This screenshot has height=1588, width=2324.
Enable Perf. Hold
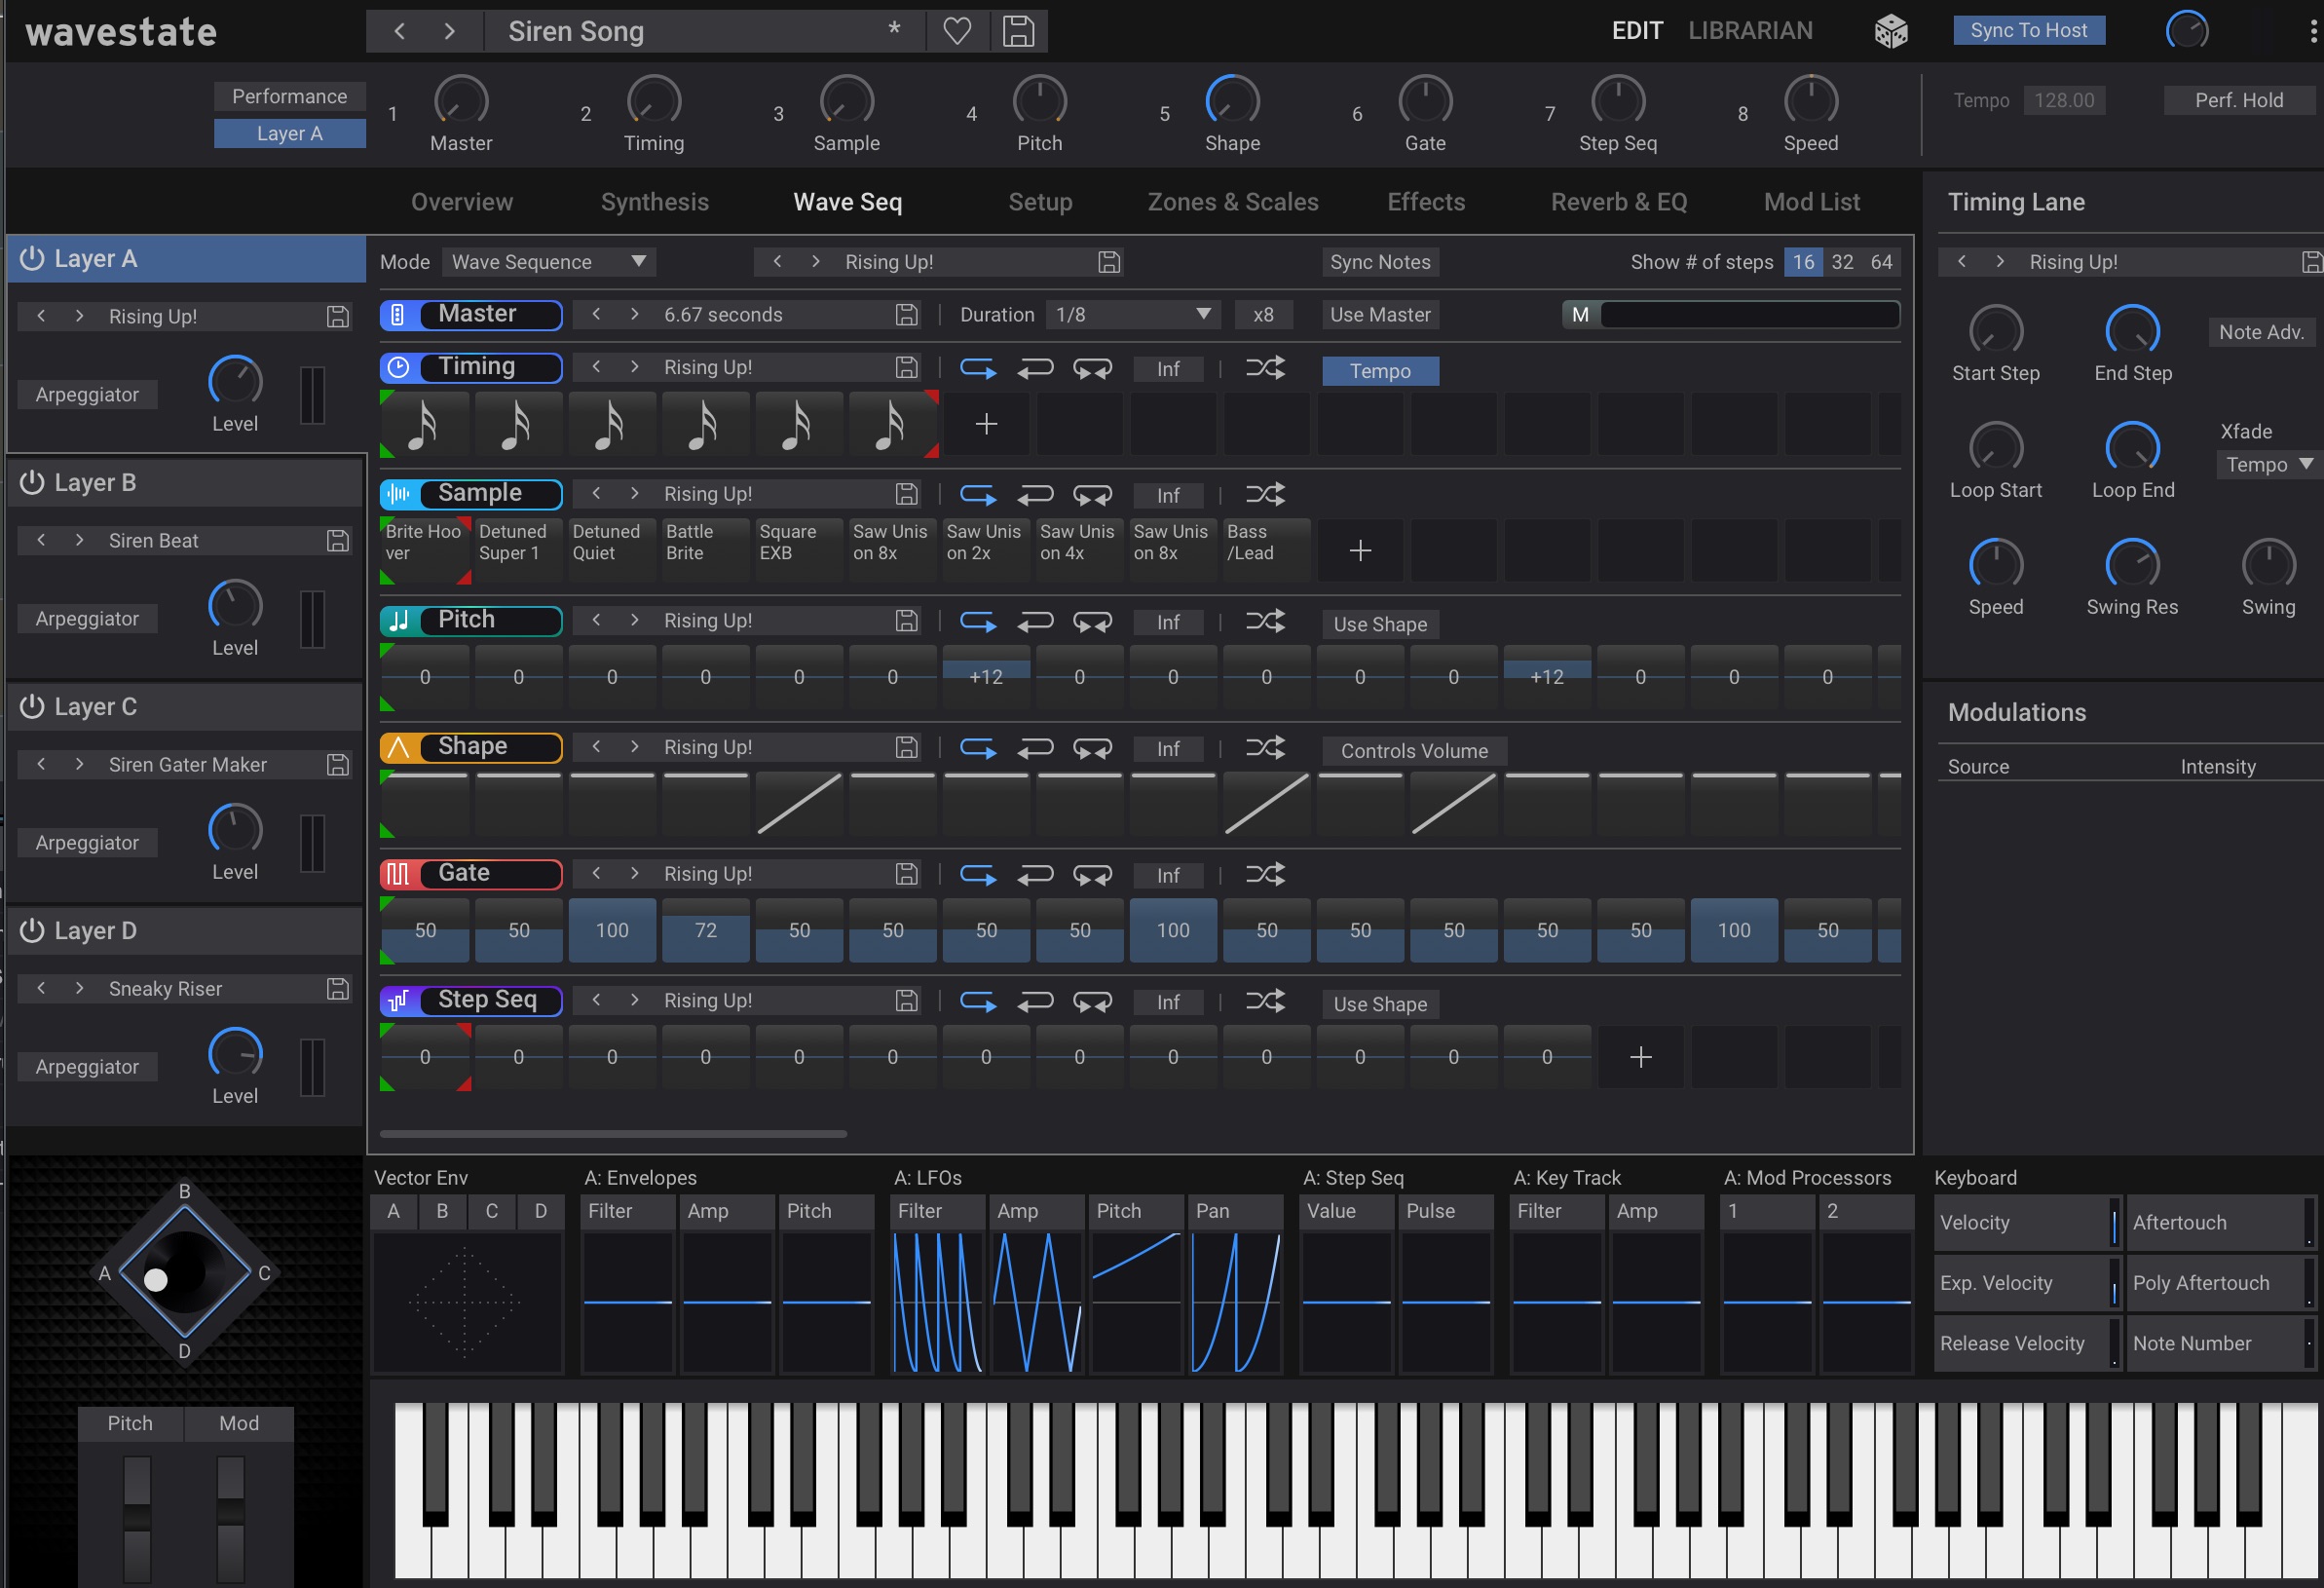(x=2239, y=99)
